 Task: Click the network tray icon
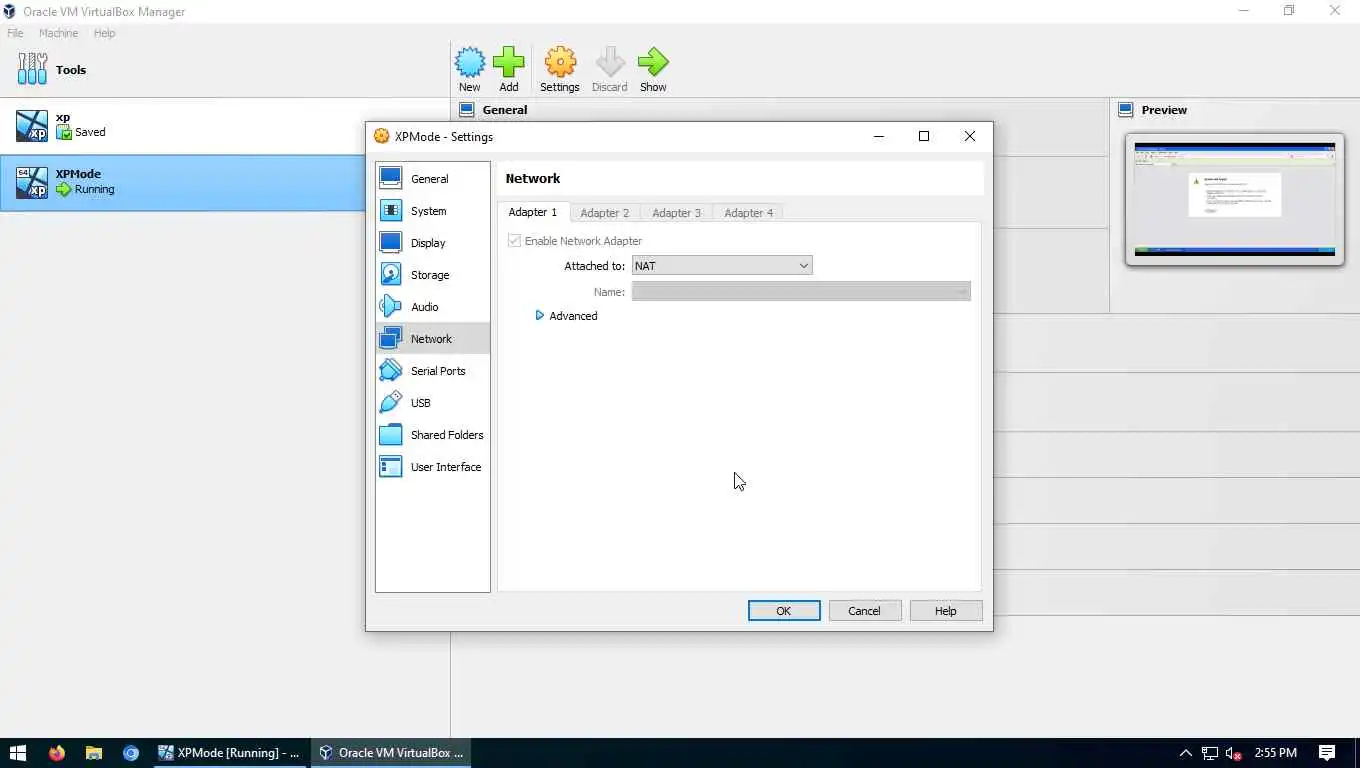pyautogui.click(x=1210, y=753)
